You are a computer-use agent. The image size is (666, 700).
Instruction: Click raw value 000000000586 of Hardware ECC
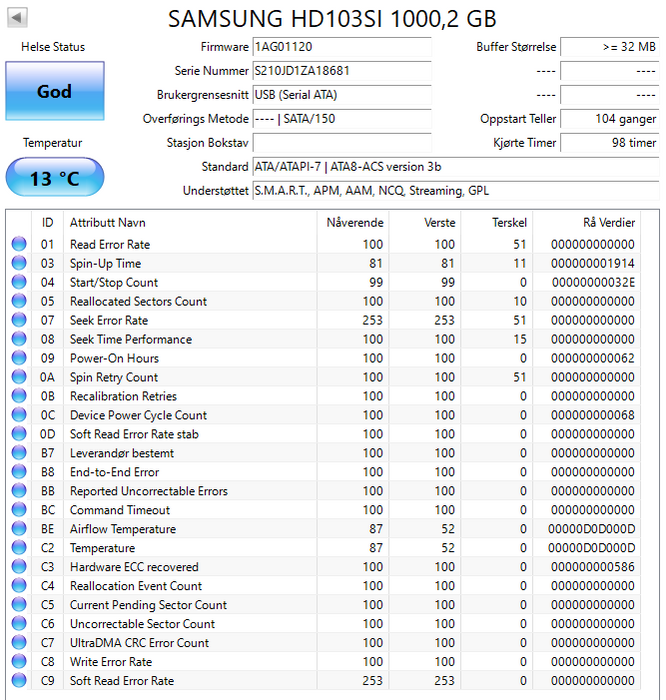(x=593, y=567)
